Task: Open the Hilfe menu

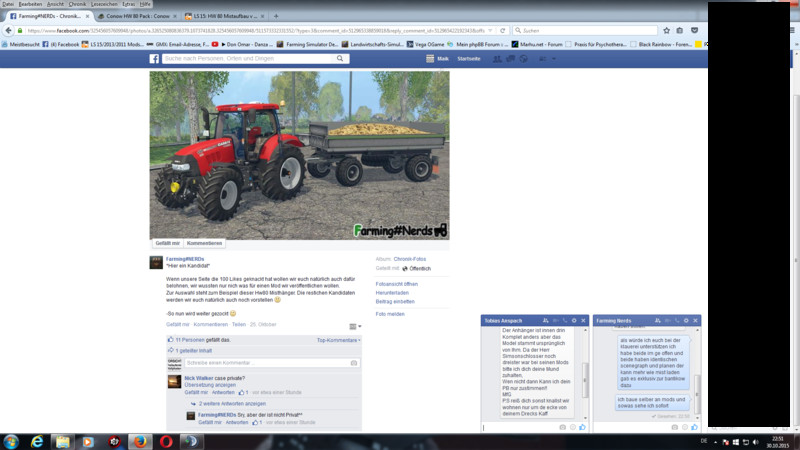Action: (x=145, y=4)
